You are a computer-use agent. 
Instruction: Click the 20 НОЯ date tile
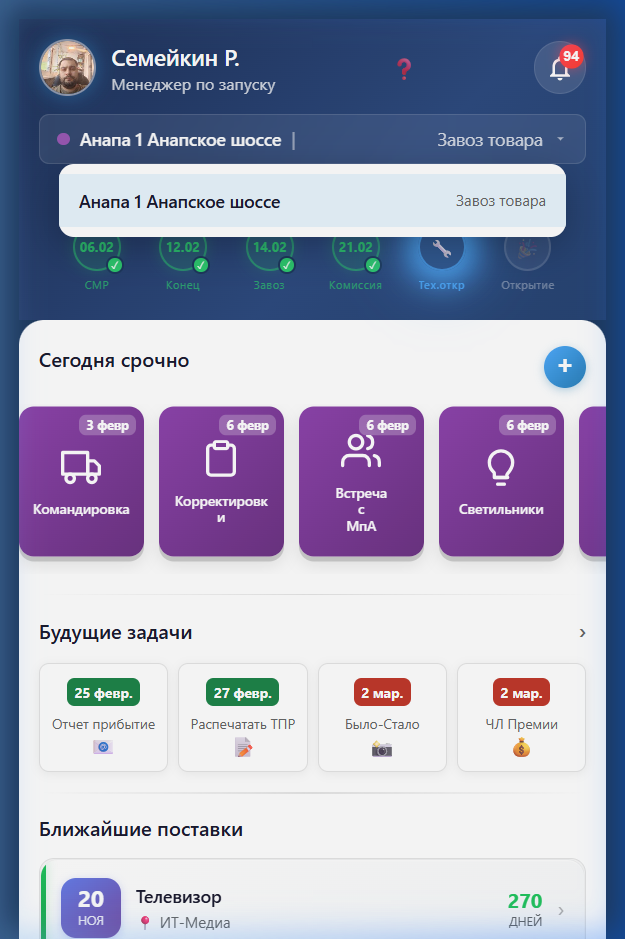[x=91, y=907]
